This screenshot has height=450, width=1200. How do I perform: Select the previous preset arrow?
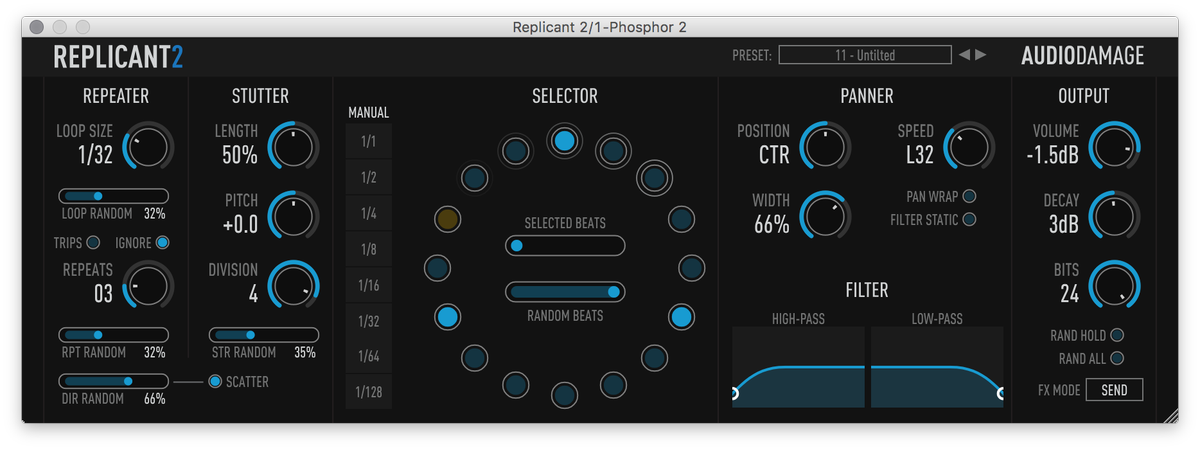(964, 55)
